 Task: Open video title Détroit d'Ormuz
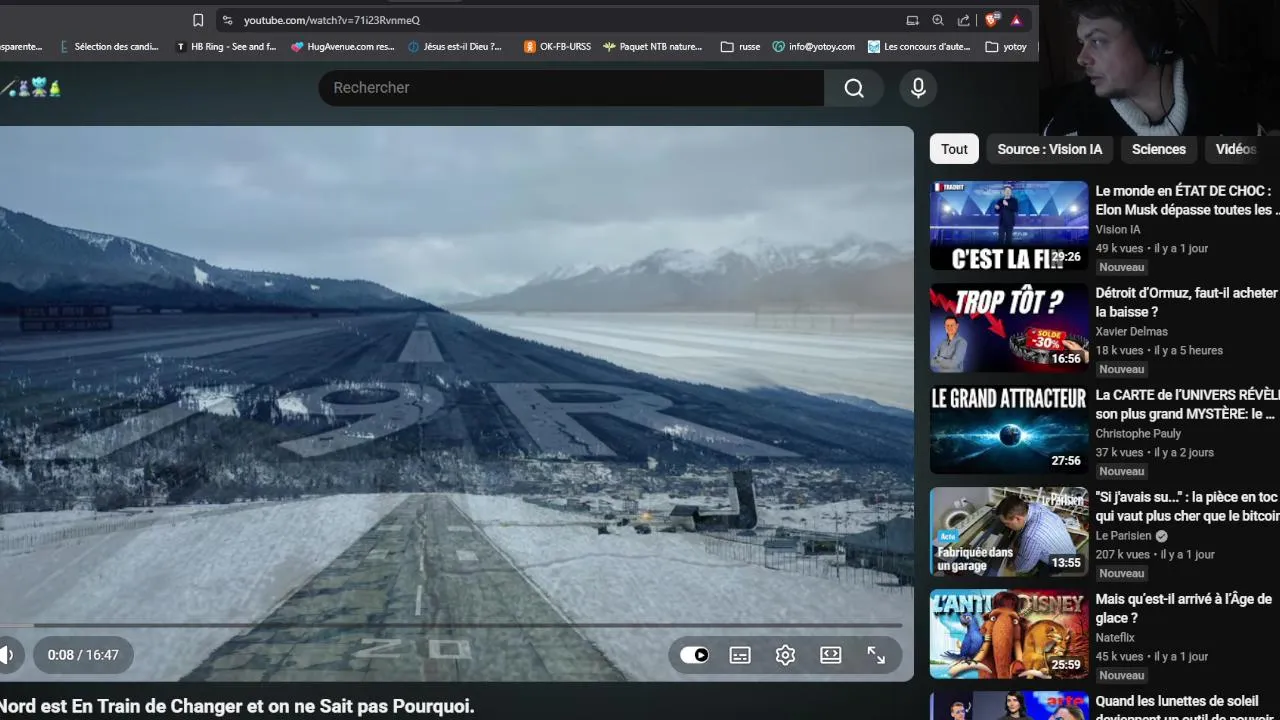[1187, 302]
